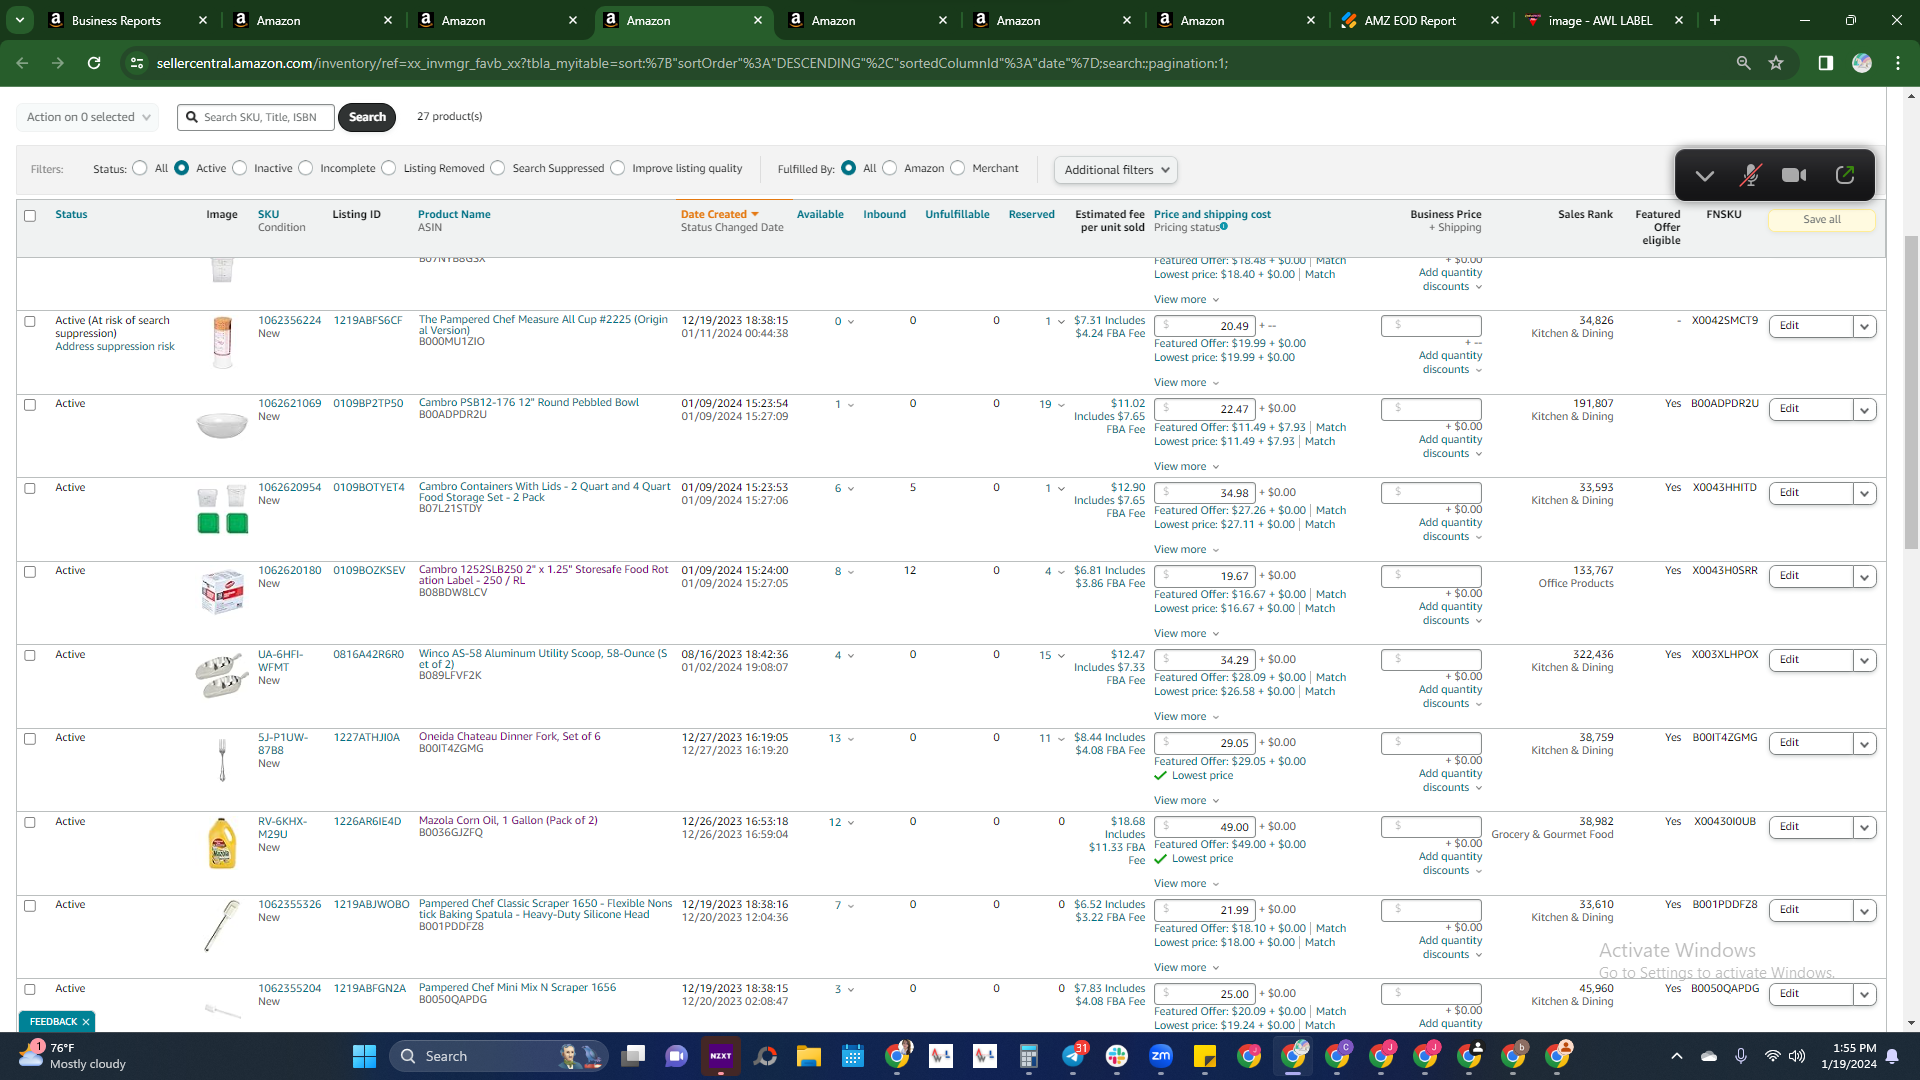1920x1080 pixels.
Task: Open SKU 1062620180 link
Action: pos(290,571)
